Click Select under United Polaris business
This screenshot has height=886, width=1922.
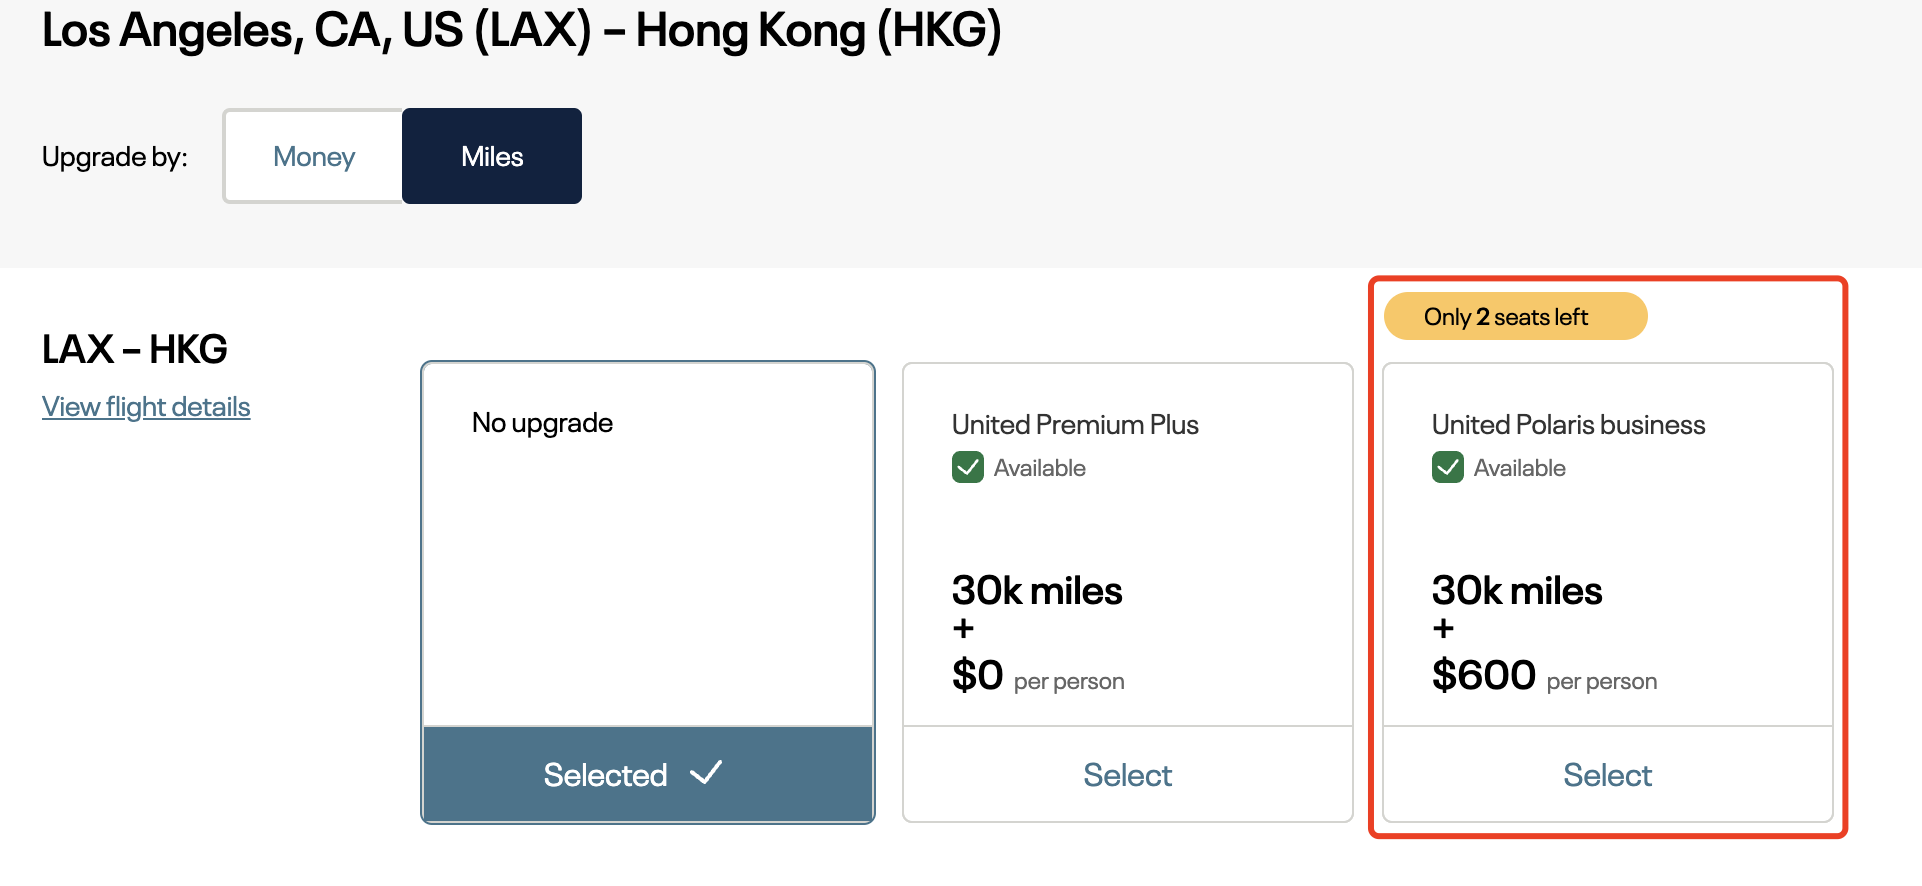tap(1607, 775)
